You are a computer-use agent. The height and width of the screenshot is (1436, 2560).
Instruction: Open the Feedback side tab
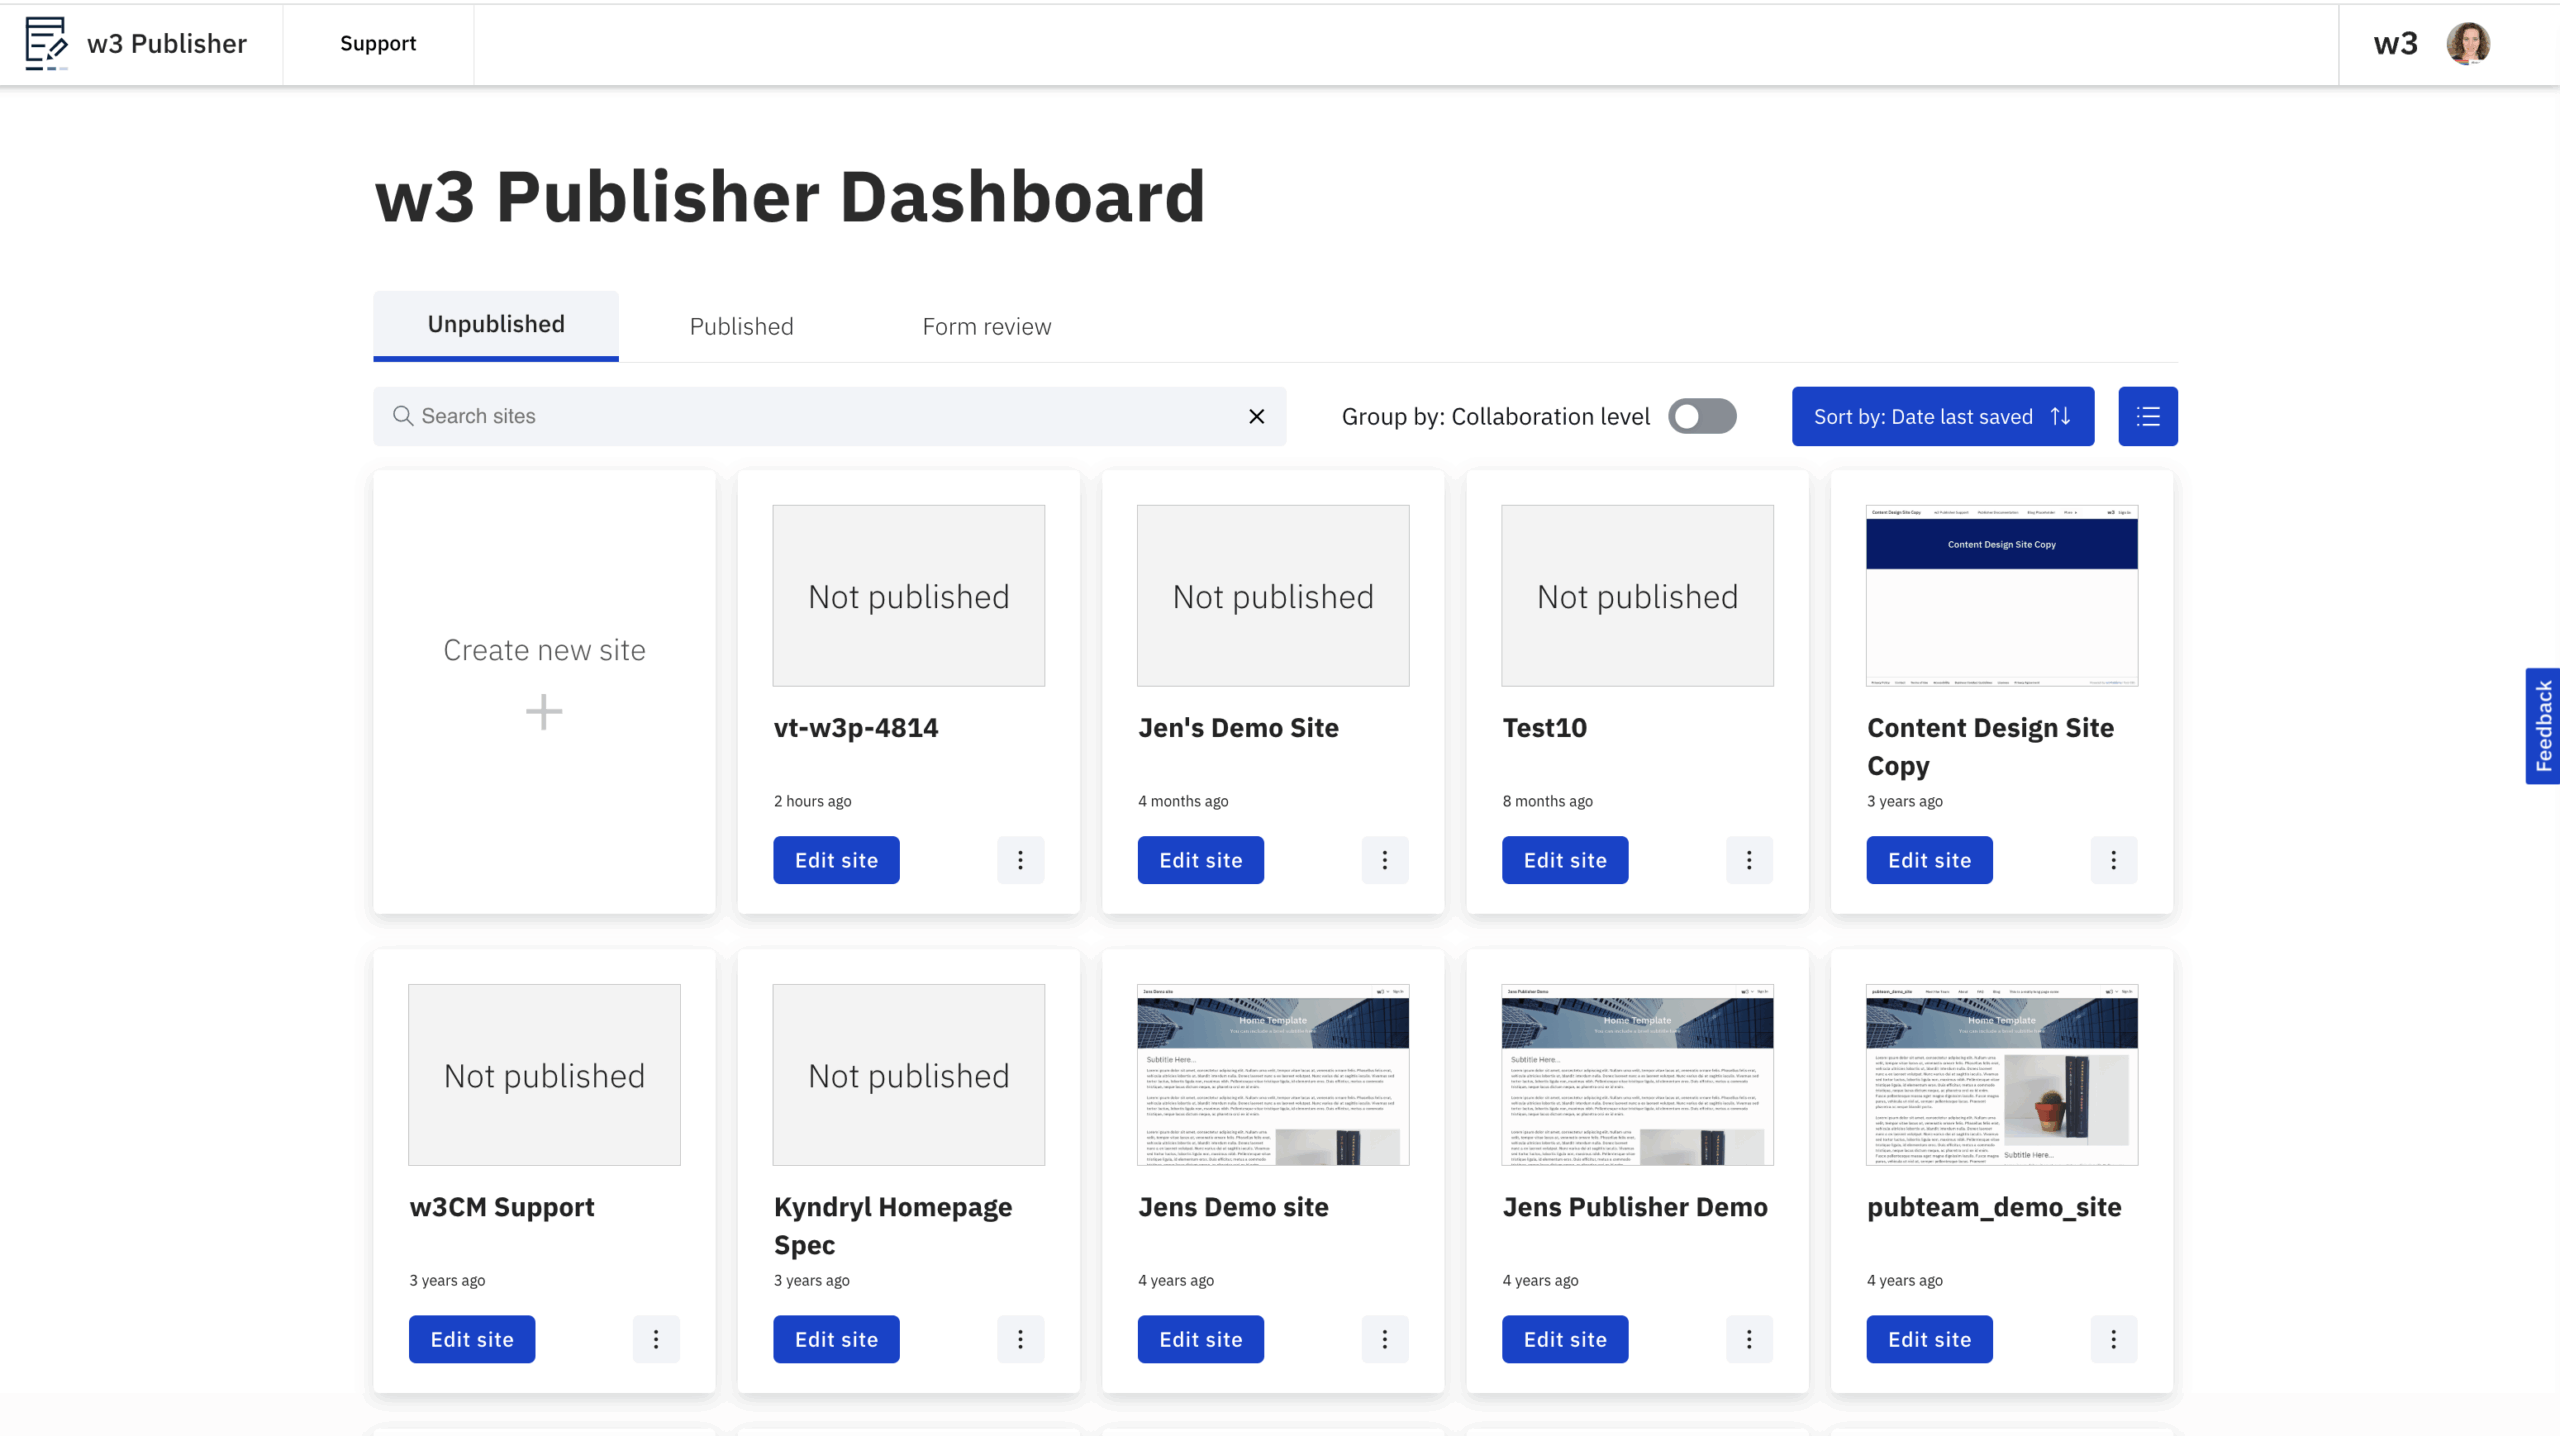click(2543, 726)
